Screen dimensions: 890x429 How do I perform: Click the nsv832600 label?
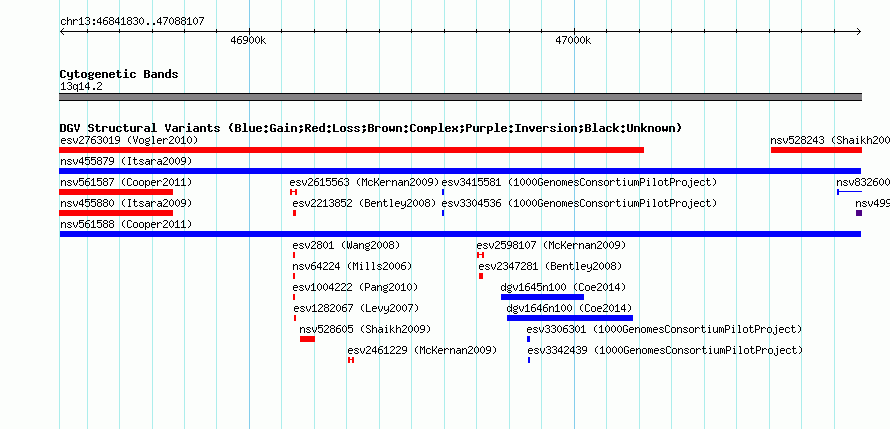click(x=863, y=182)
